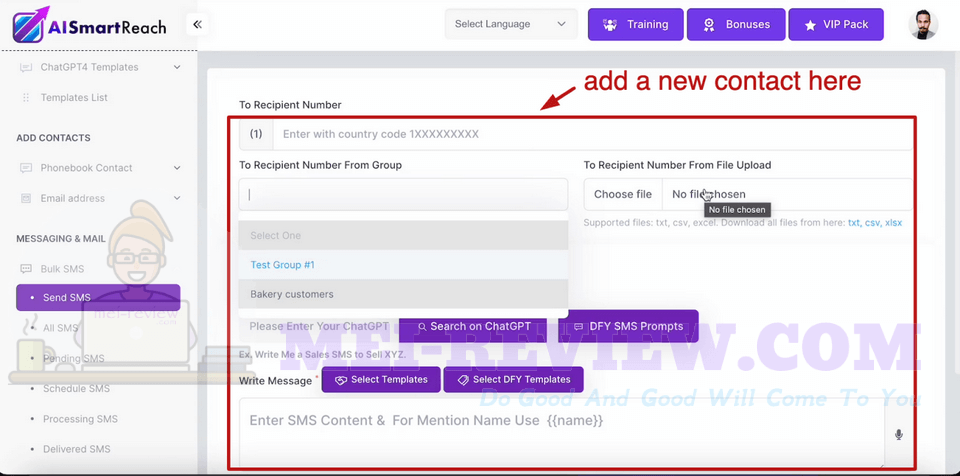Open the user profile avatar

click(x=923, y=25)
